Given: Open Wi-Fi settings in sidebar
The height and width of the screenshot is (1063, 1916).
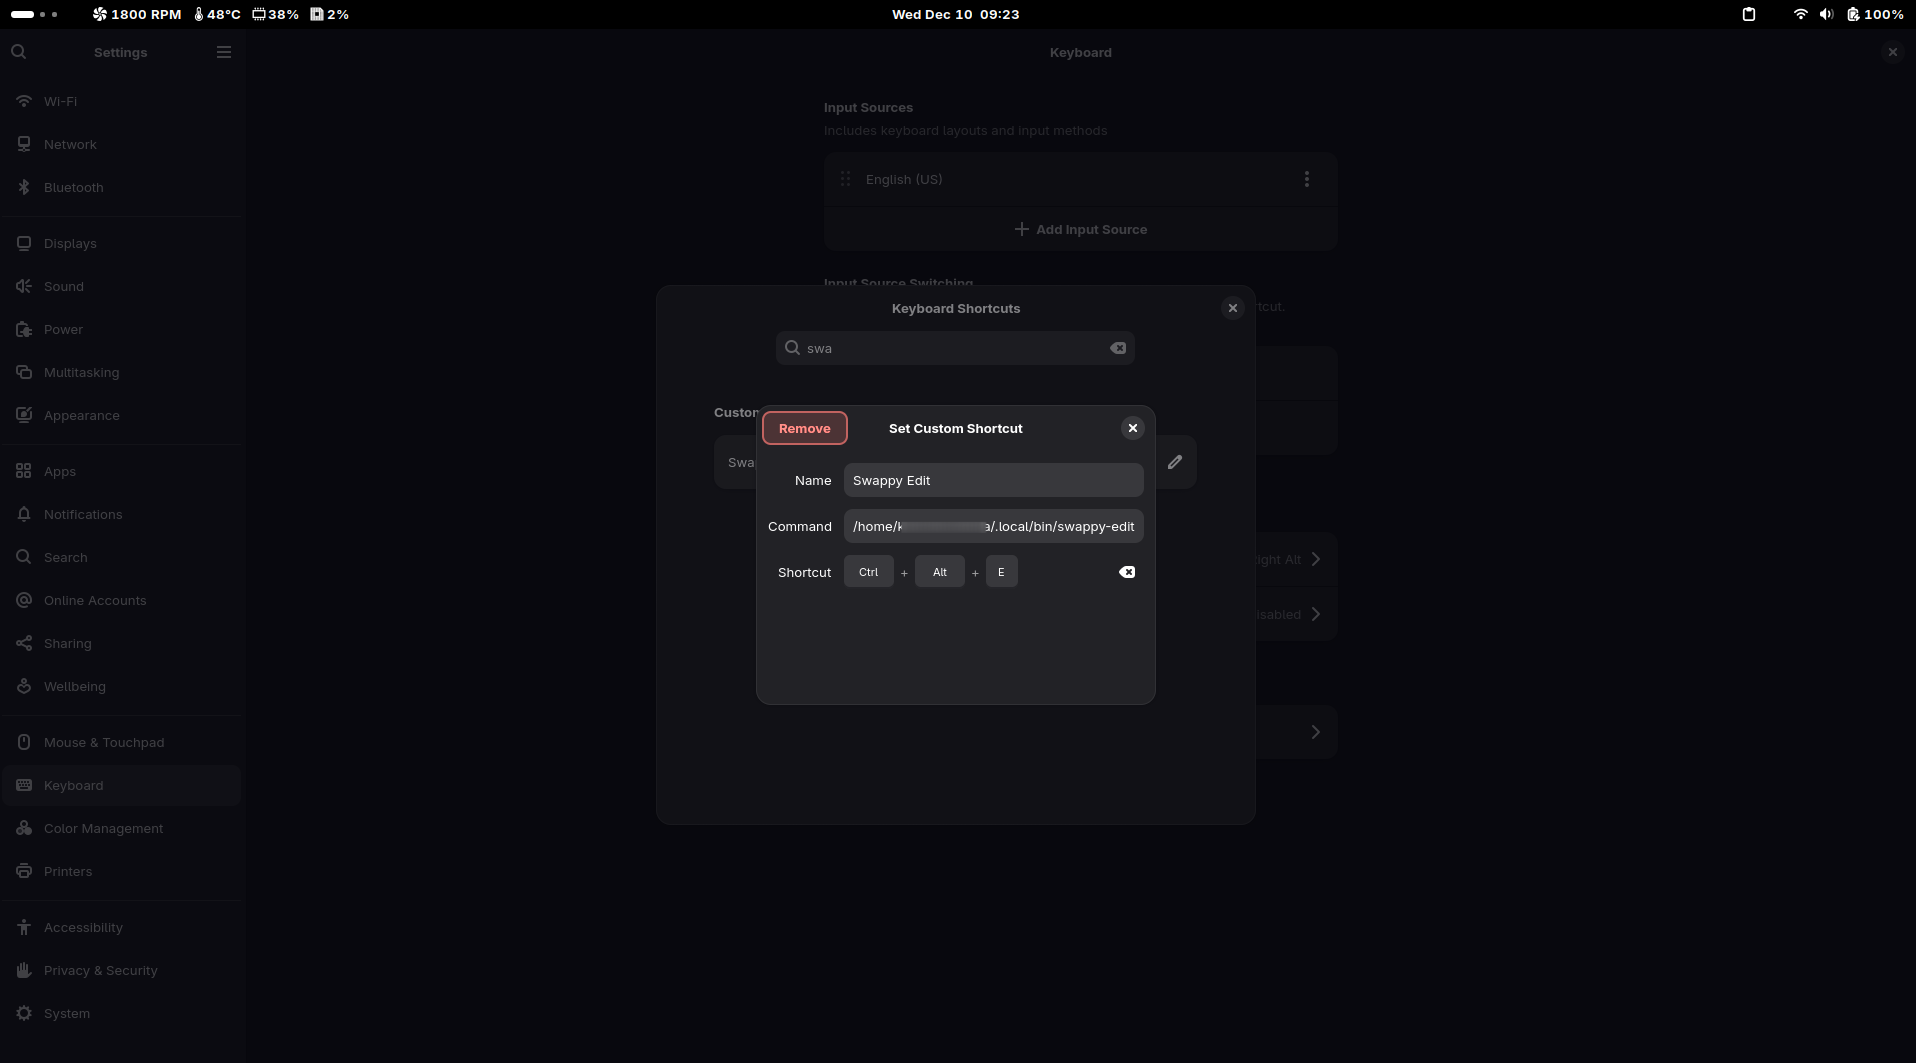Looking at the screenshot, I should (60, 101).
